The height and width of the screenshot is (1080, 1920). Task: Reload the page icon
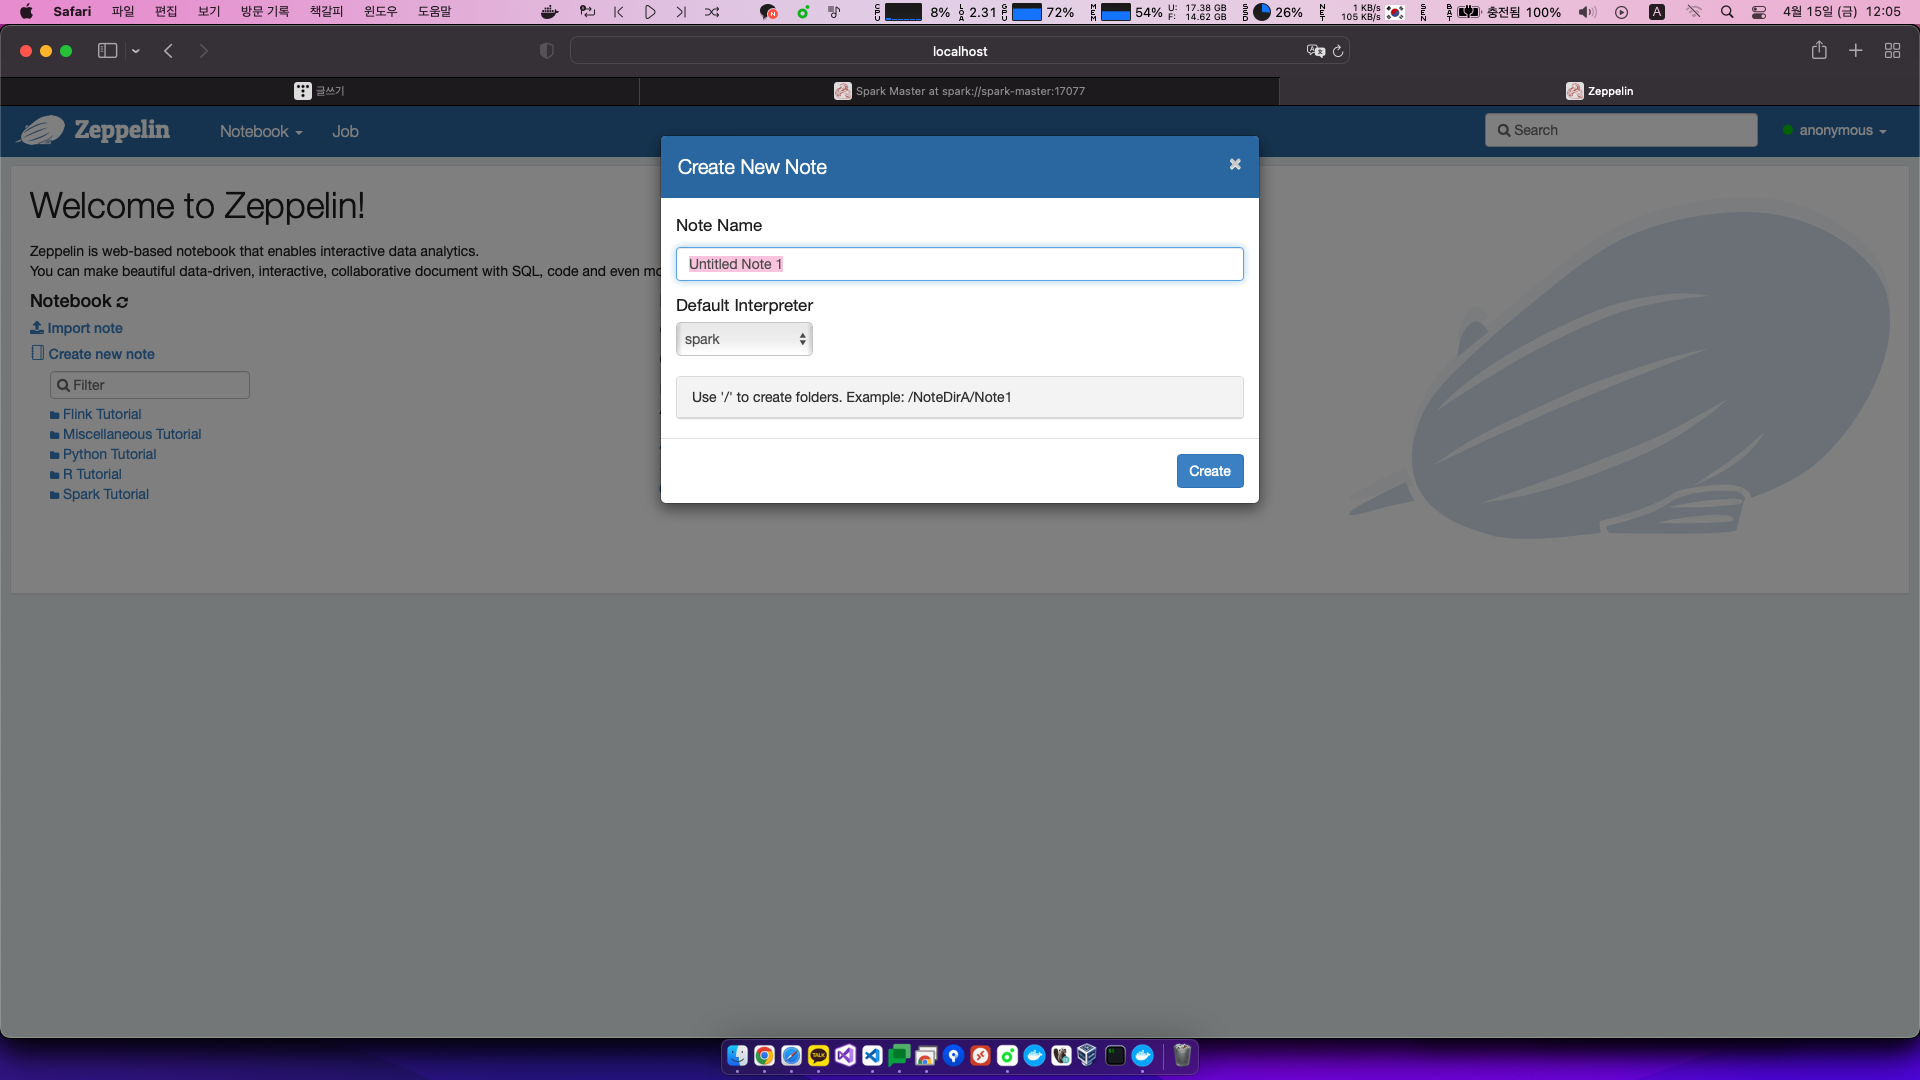click(x=1338, y=51)
